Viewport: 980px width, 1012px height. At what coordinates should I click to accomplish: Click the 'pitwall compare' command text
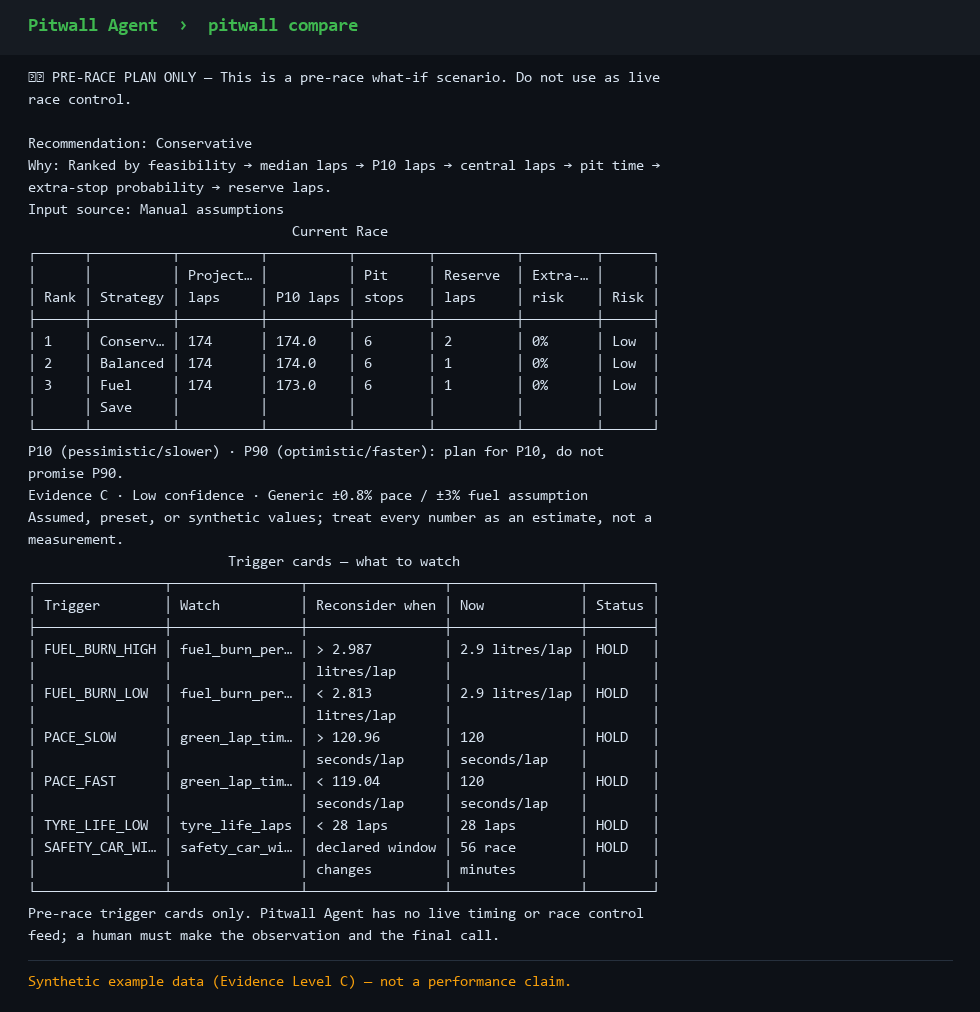(282, 25)
